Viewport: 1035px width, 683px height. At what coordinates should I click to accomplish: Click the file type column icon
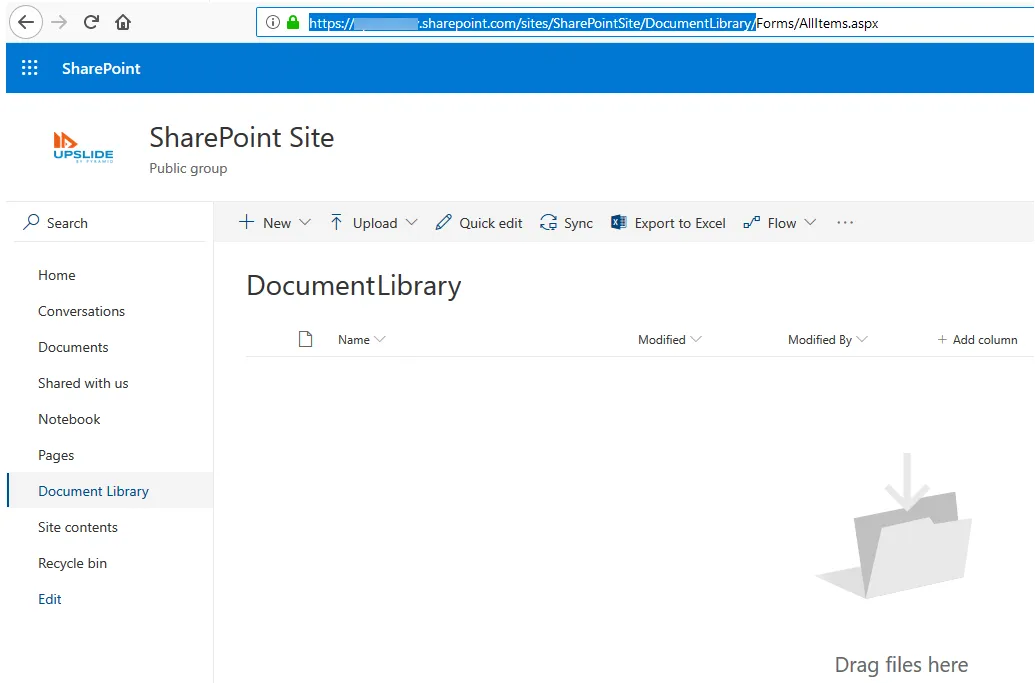305,339
